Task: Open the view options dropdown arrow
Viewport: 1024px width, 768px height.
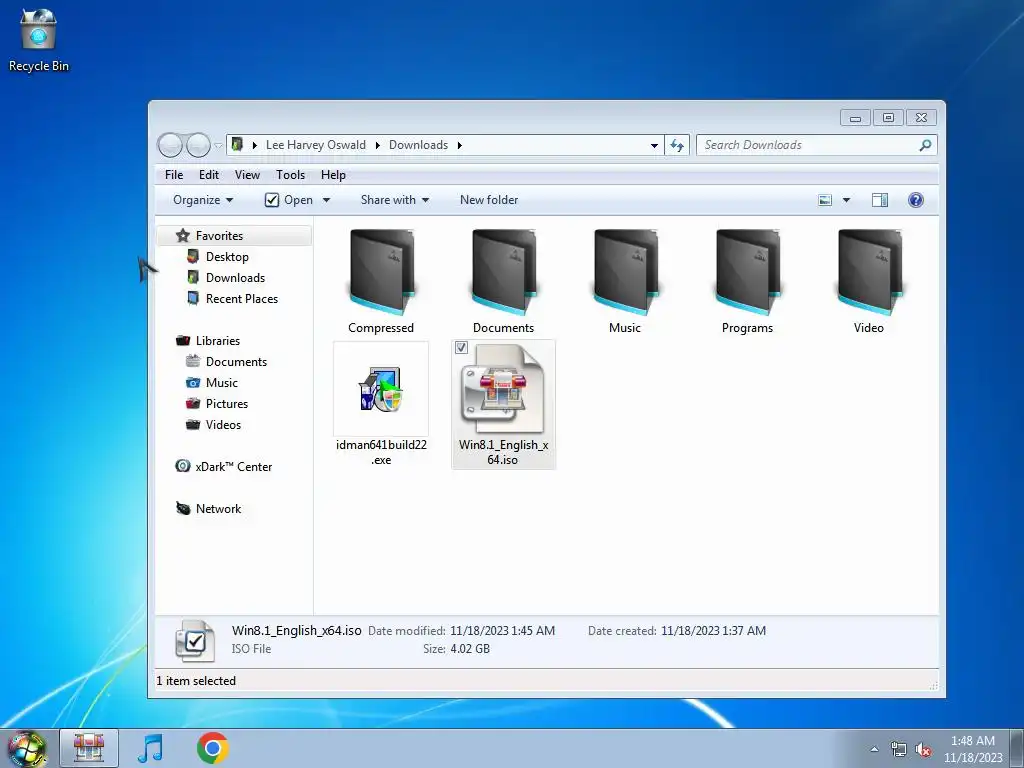Action: tap(846, 200)
